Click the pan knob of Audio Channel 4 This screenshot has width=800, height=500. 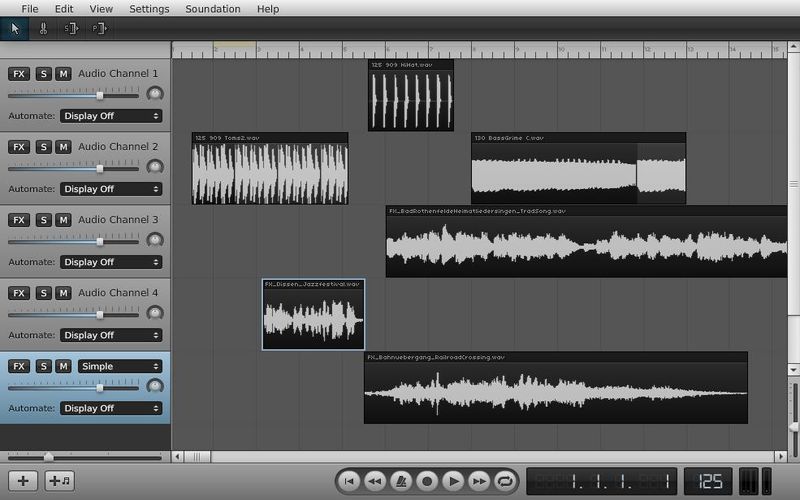click(155, 312)
